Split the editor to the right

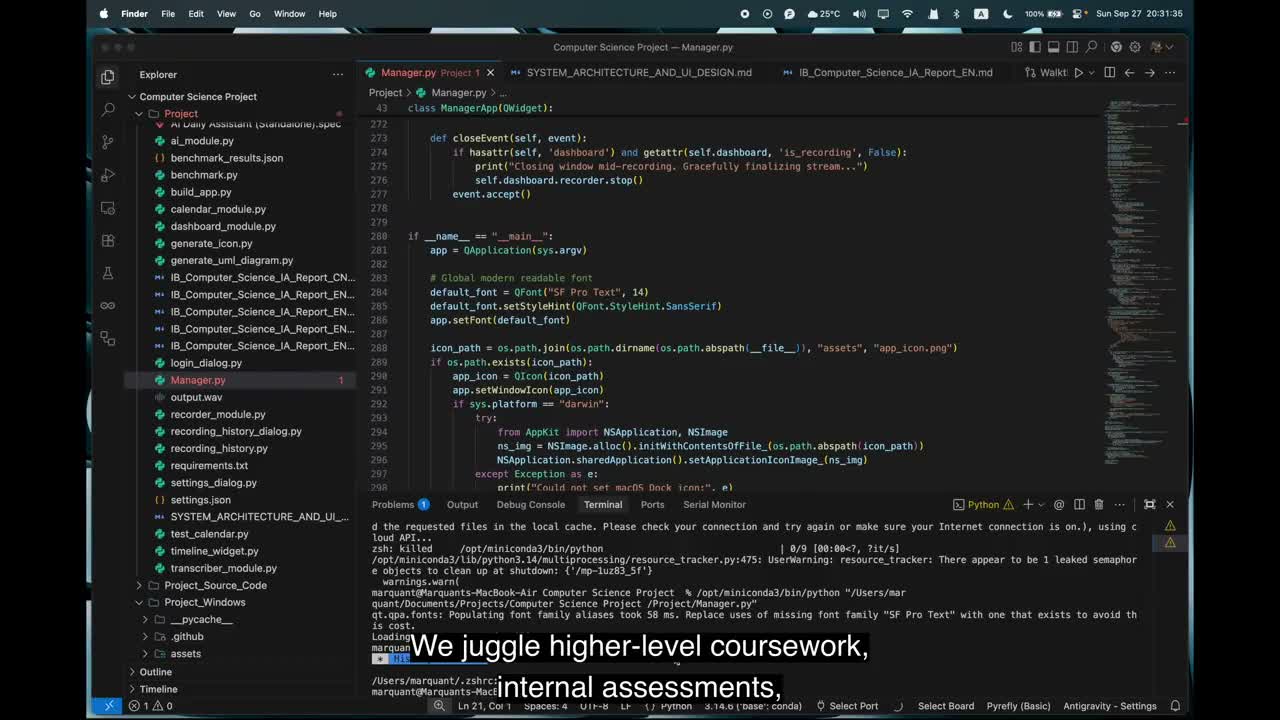(x=1109, y=72)
